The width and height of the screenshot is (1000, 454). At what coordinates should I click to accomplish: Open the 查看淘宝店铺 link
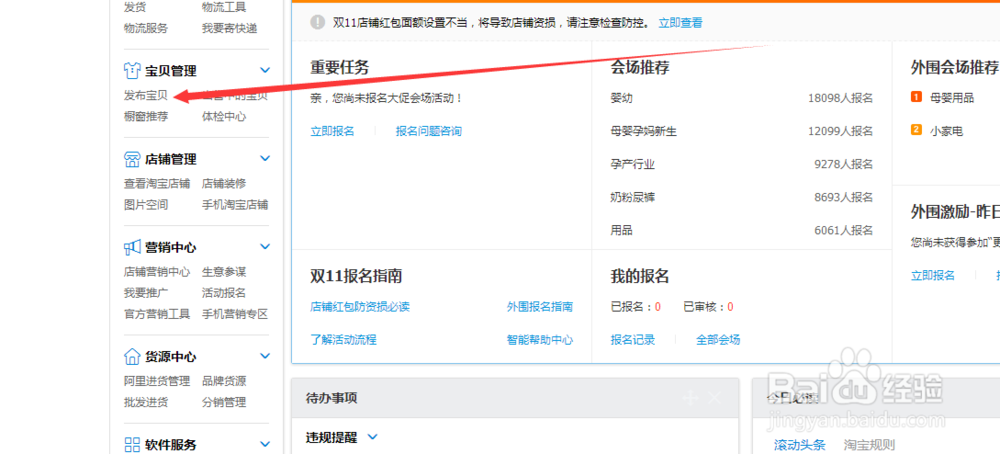click(x=157, y=184)
